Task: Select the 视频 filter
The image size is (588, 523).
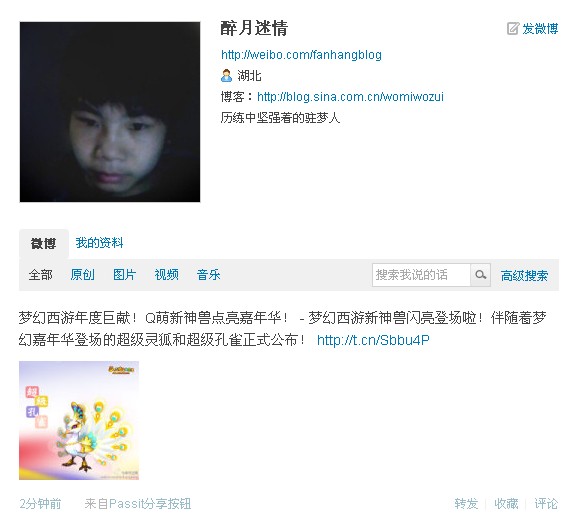Action: 166,275
